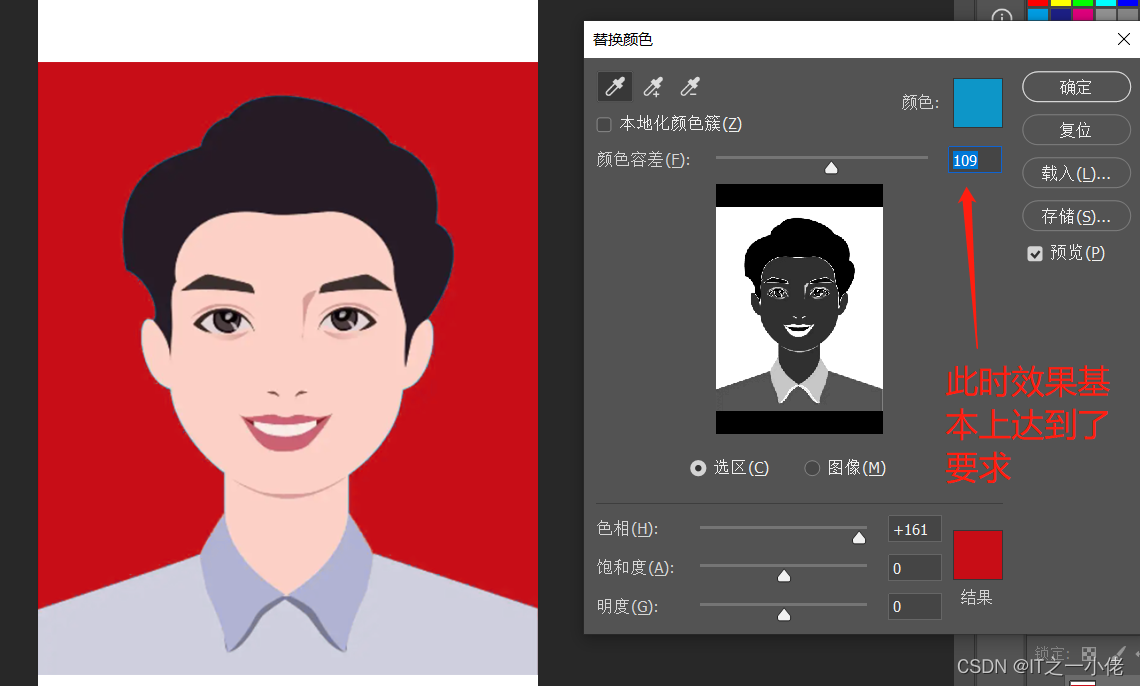Open the red 结果 result color swatch
The height and width of the screenshot is (686, 1140).
coord(978,555)
